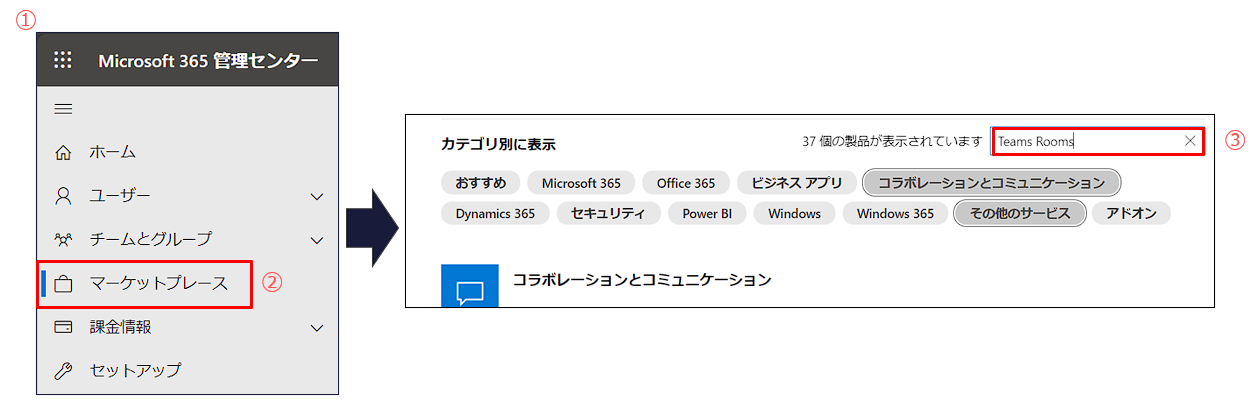The image size is (1258, 403).
Task: Select the Microsoft 365 category pill
Action: click(x=581, y=183)
